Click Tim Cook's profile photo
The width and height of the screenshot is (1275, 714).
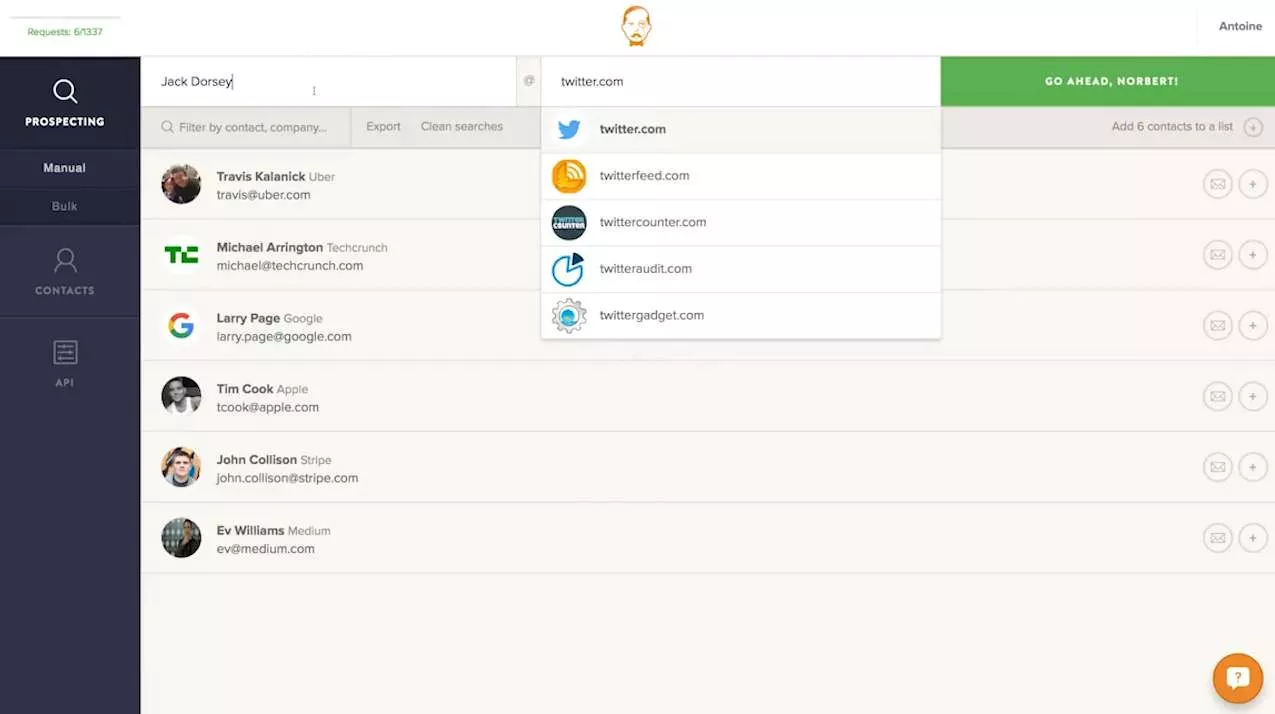[181, 397]
